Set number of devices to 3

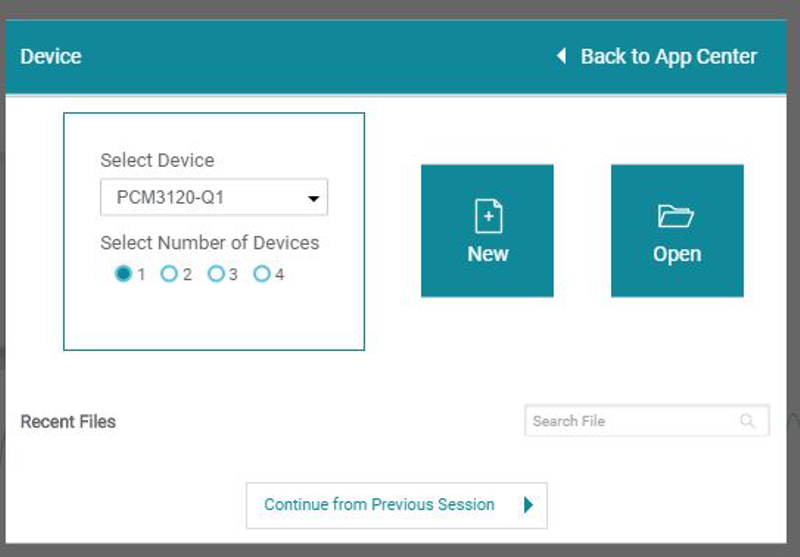[x=215, y=274]
